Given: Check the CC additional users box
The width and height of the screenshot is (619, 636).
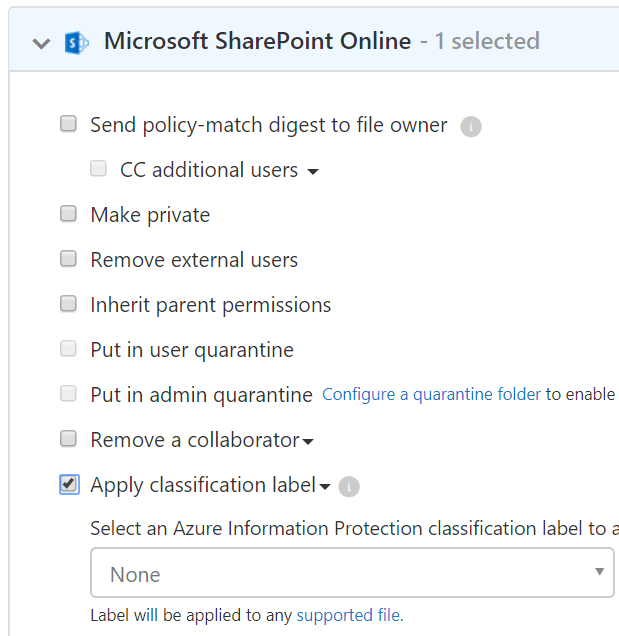Looking at the screenshot, I should (x=98, y=170).
